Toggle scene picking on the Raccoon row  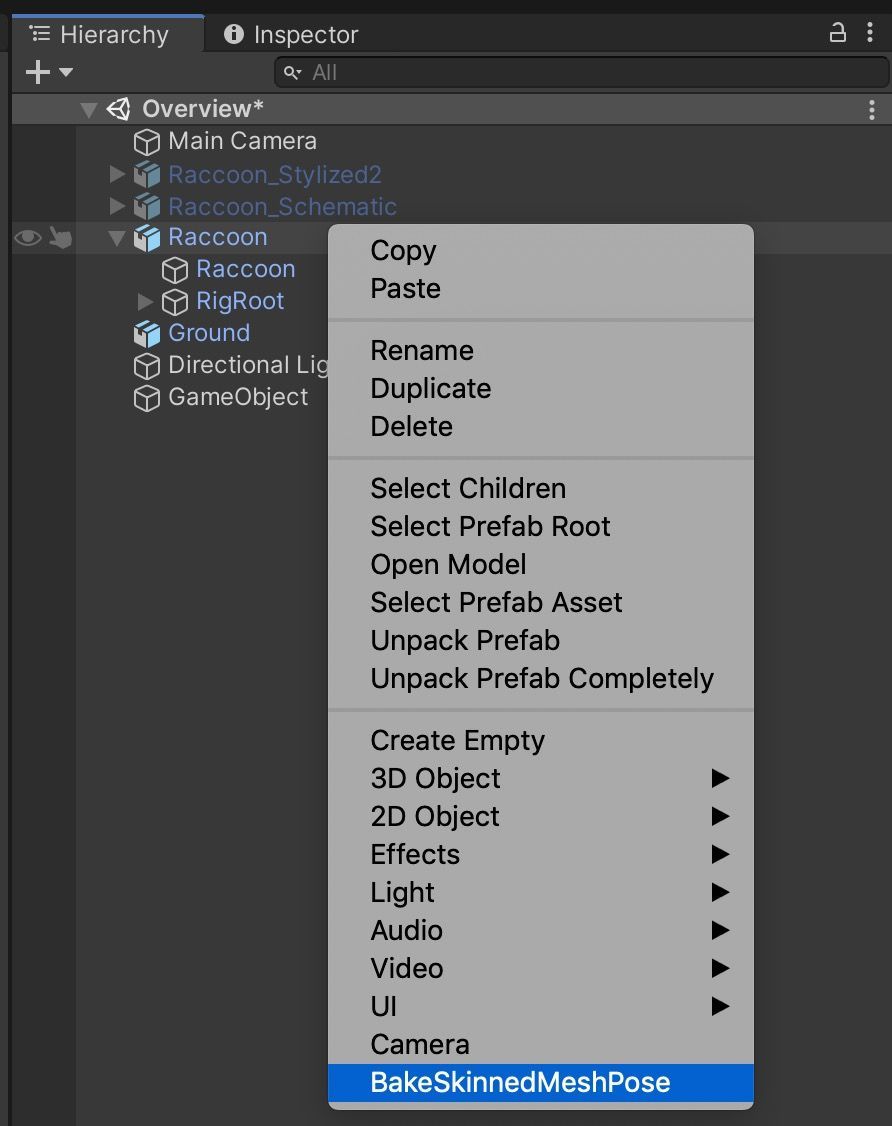pos(60,237)
